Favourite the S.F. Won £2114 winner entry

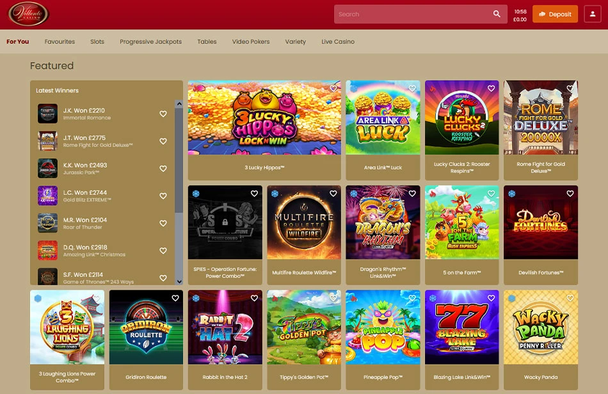[x=163, y=278]
